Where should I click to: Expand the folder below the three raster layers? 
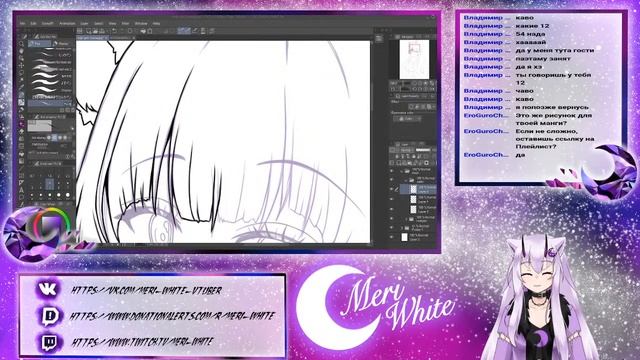click(406, 219)
